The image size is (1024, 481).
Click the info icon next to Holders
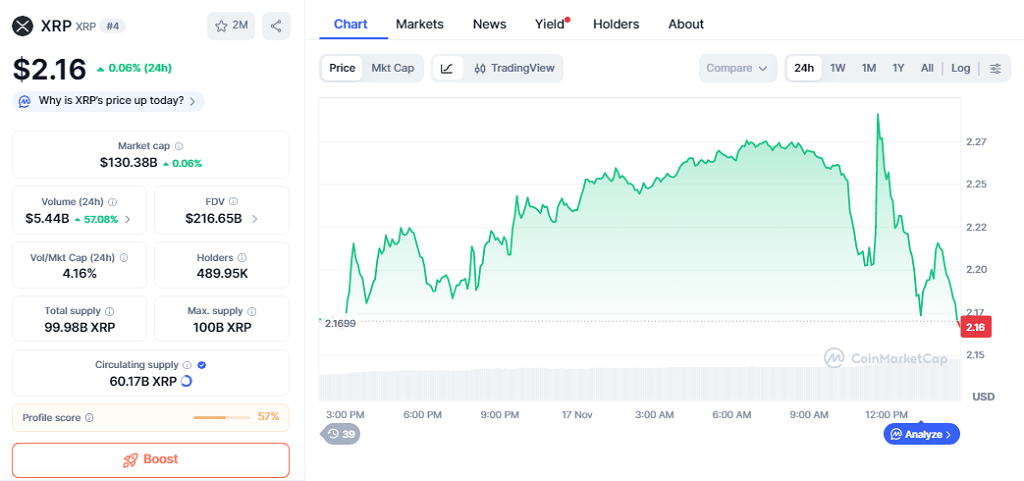pos(242,258)
